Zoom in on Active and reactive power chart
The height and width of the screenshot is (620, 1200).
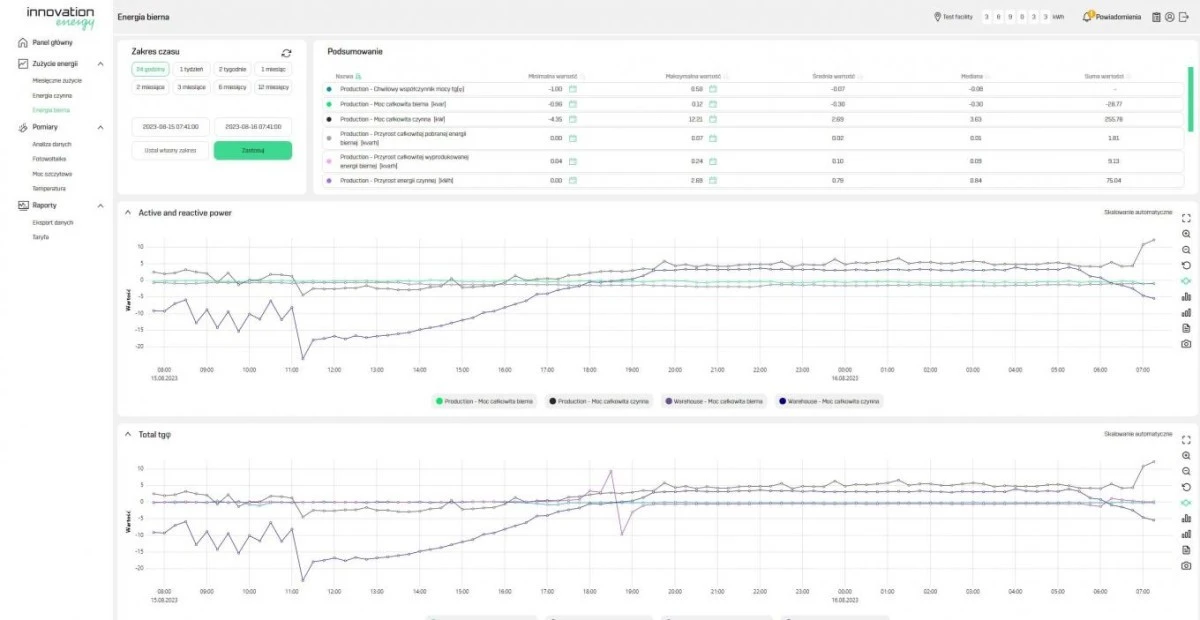[1186, 233]
